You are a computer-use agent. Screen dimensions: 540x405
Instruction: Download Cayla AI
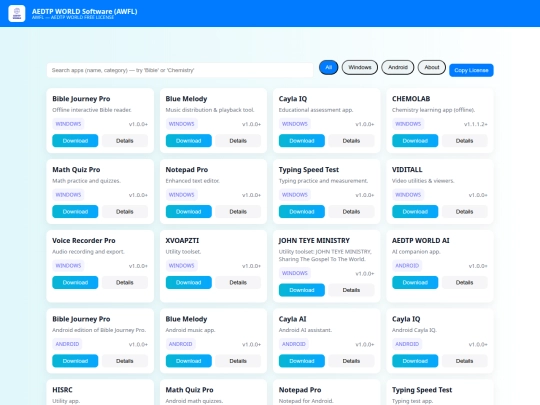click(x=302, y=361)
